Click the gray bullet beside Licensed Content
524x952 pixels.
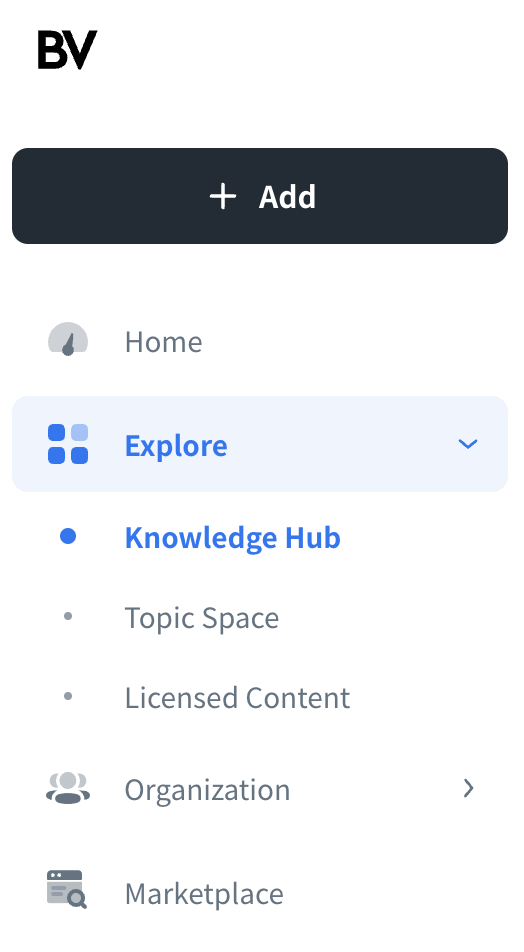coord(68,696)
